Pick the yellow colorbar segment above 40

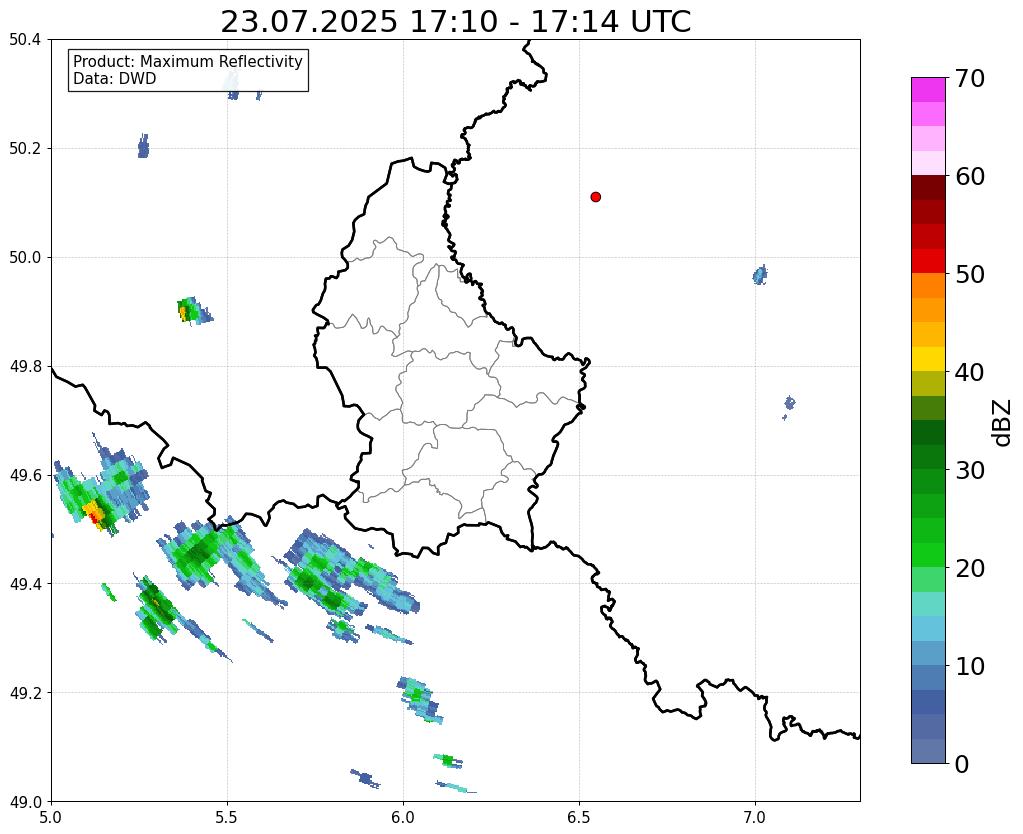tap(928, 359)
